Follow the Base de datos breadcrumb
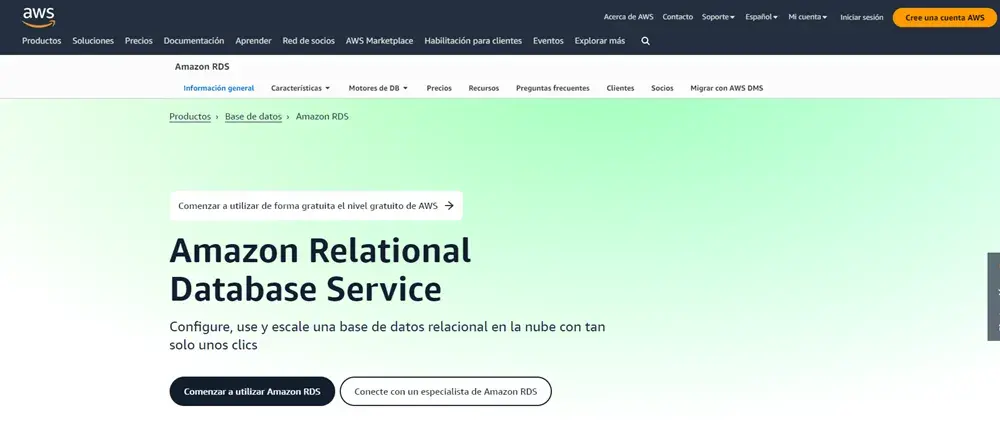Viewport: 1000px width, 440px height. pos(253,117)
